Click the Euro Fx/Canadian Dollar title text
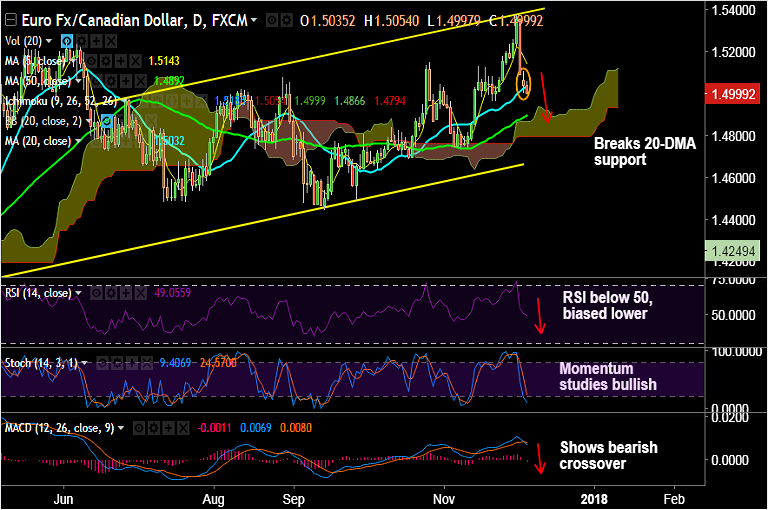The width and height of the screenshot is (768, 510). tap(135, 21)
